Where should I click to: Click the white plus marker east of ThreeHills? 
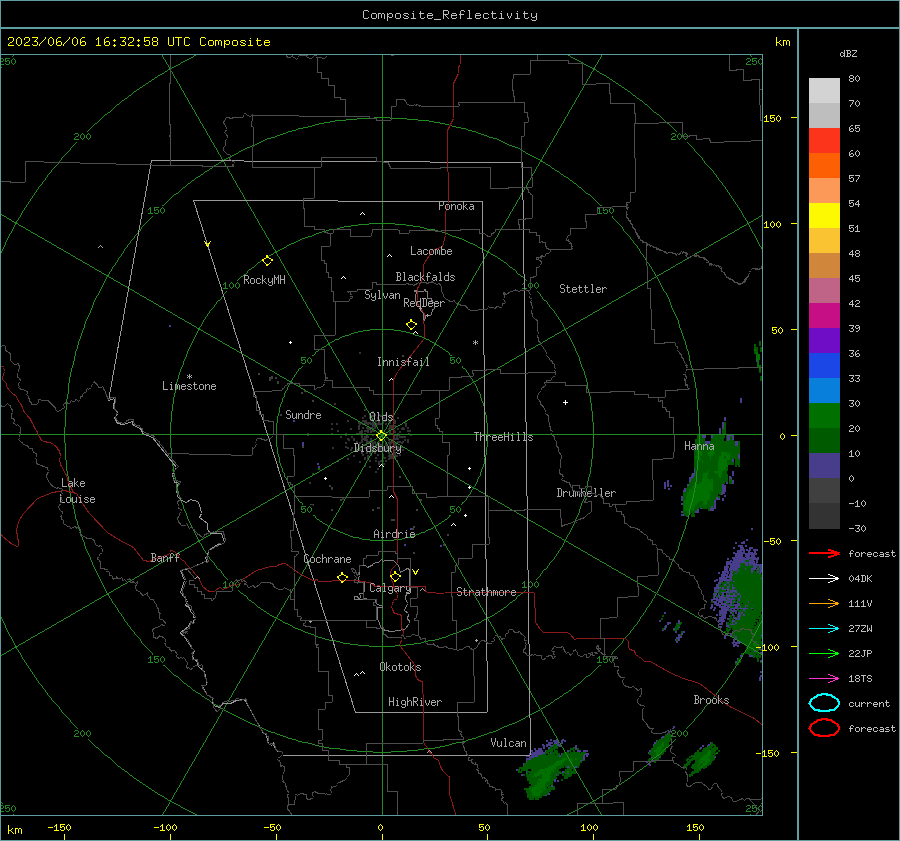[565, 402]
